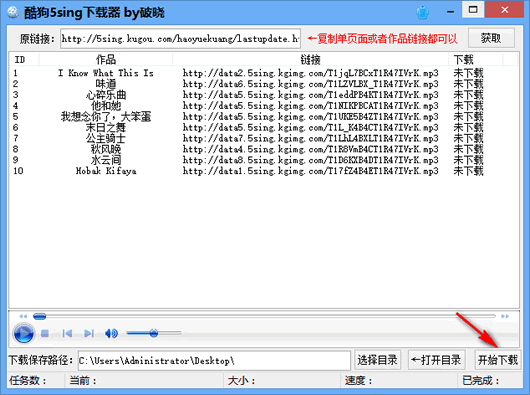Viewport: 530px width, 395px height.
Task: Stop playback with the square stop icon
Action: point(45,334)
